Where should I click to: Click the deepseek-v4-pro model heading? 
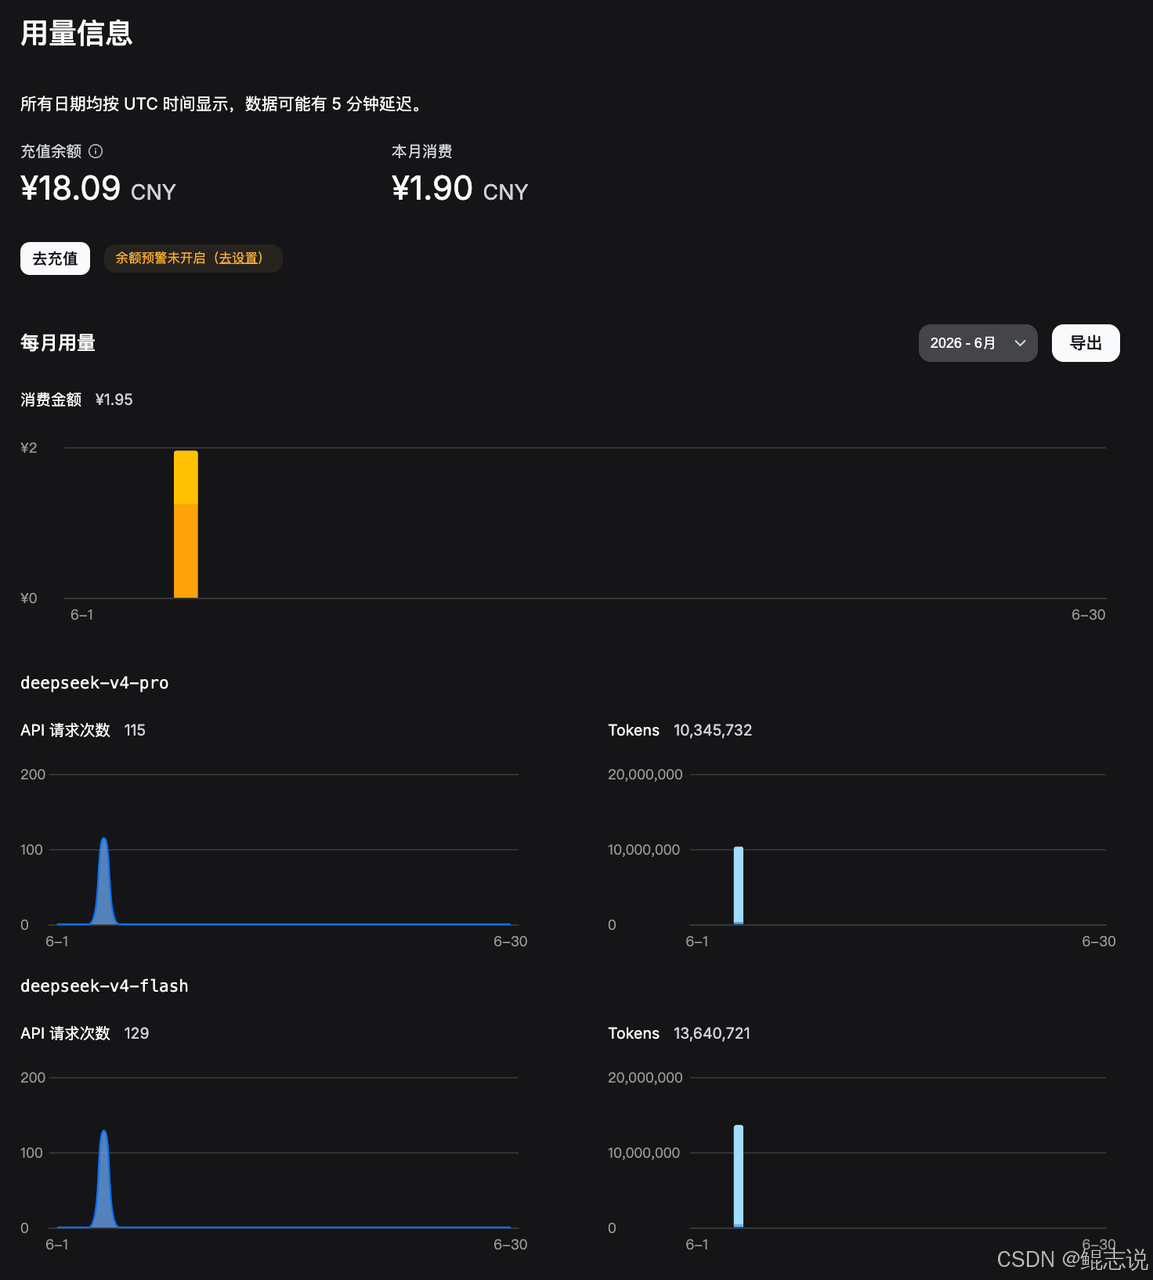[x=94, y=683]
